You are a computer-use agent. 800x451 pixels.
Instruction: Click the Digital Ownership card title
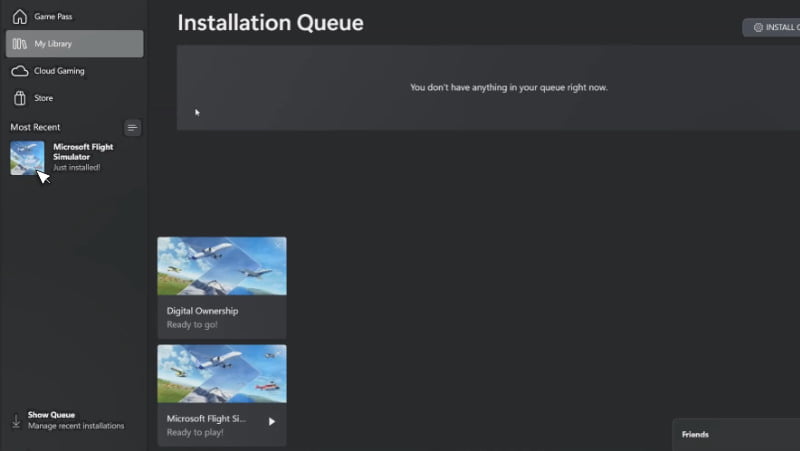pyautogui.click(x=202, y=311)
